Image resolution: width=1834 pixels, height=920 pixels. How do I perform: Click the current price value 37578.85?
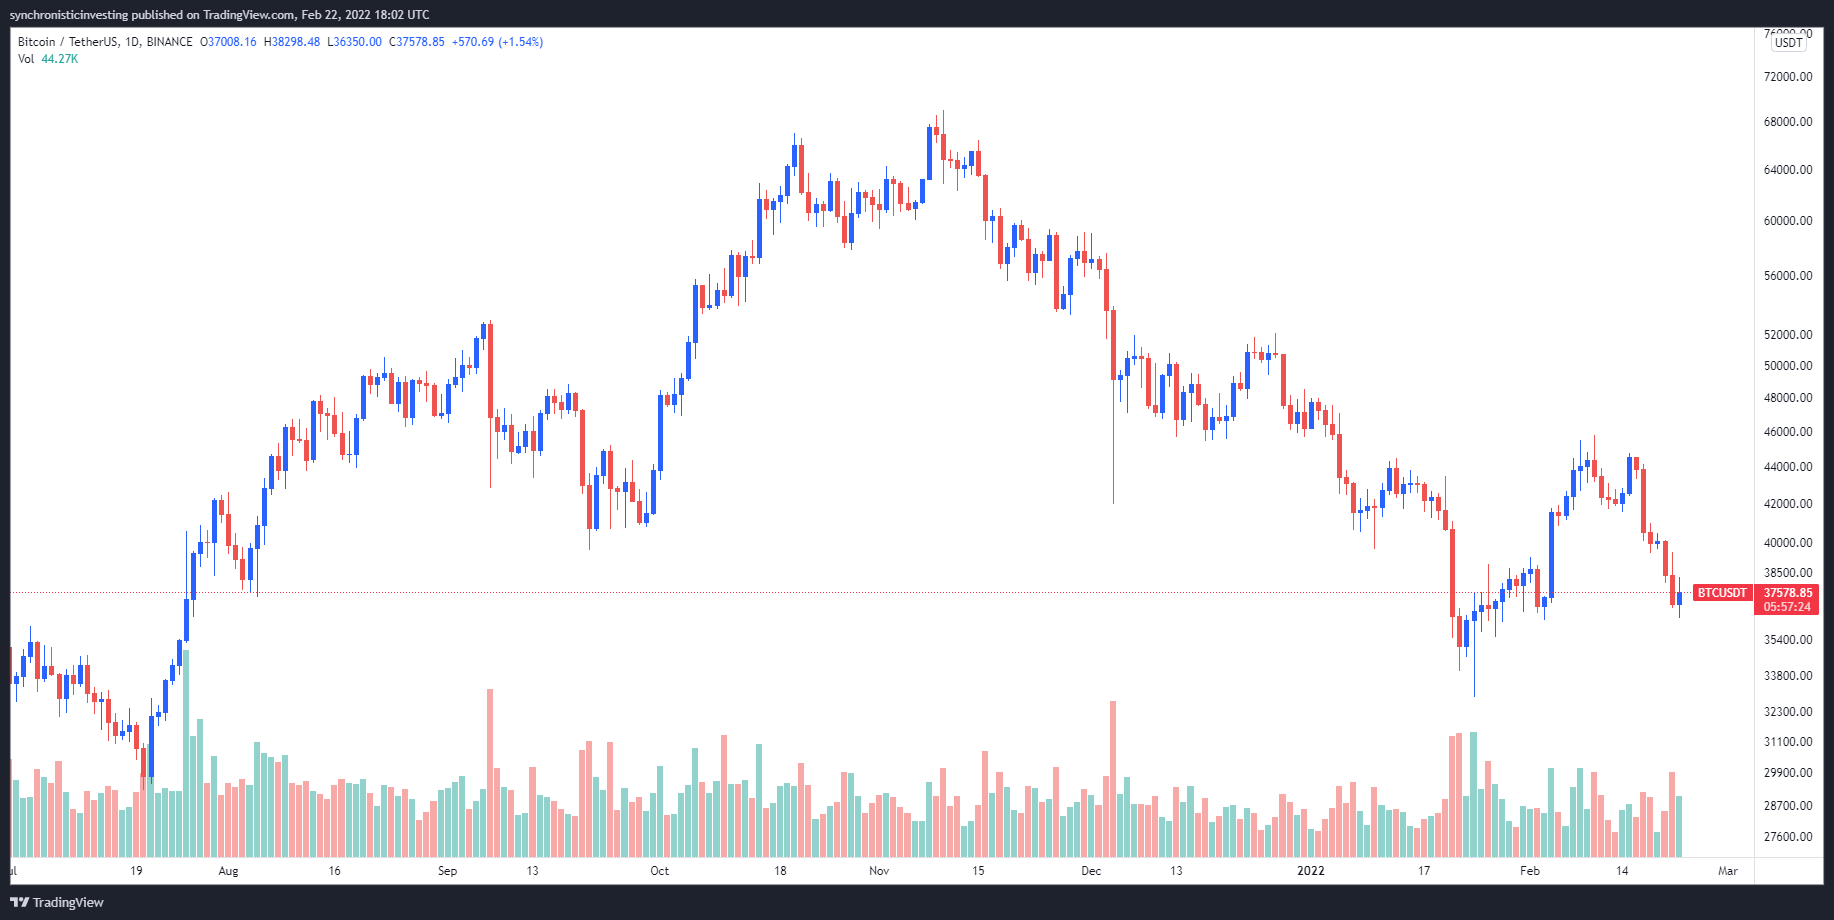pos(1788,593)
